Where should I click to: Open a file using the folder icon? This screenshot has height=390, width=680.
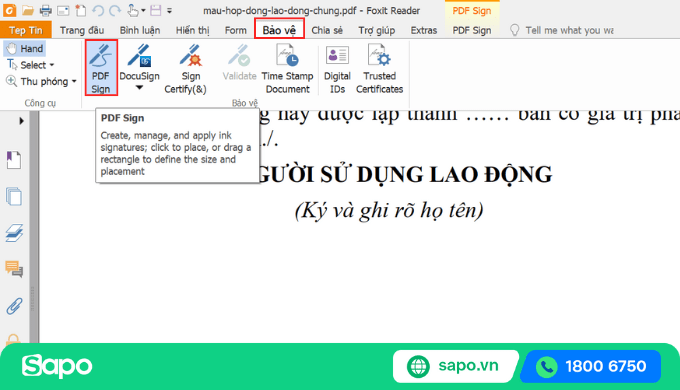(28, 10)
